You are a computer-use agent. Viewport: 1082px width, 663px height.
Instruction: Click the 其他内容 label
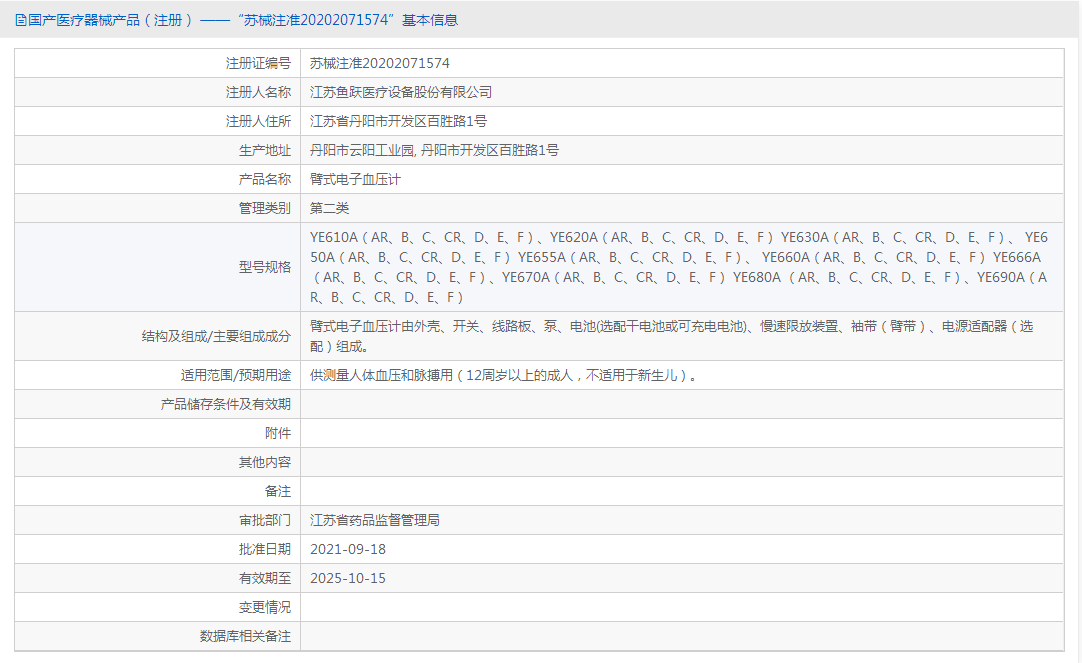tap(265, 462)
